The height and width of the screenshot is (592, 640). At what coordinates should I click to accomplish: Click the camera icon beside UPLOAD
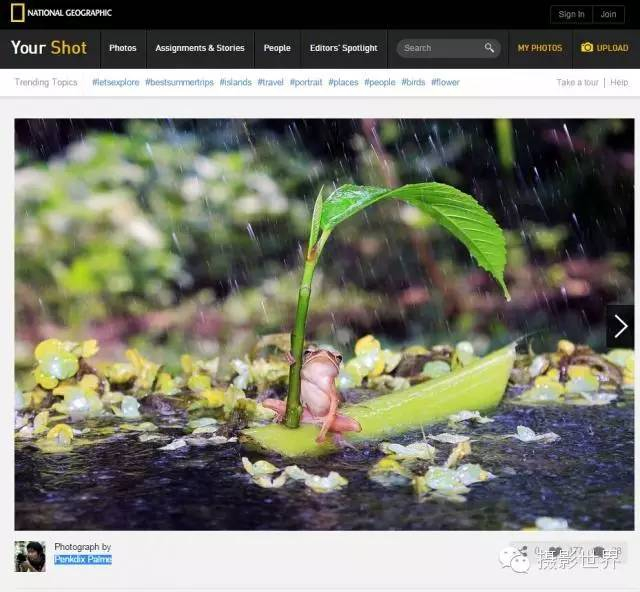pyautogui.click(x=587, y=47)
